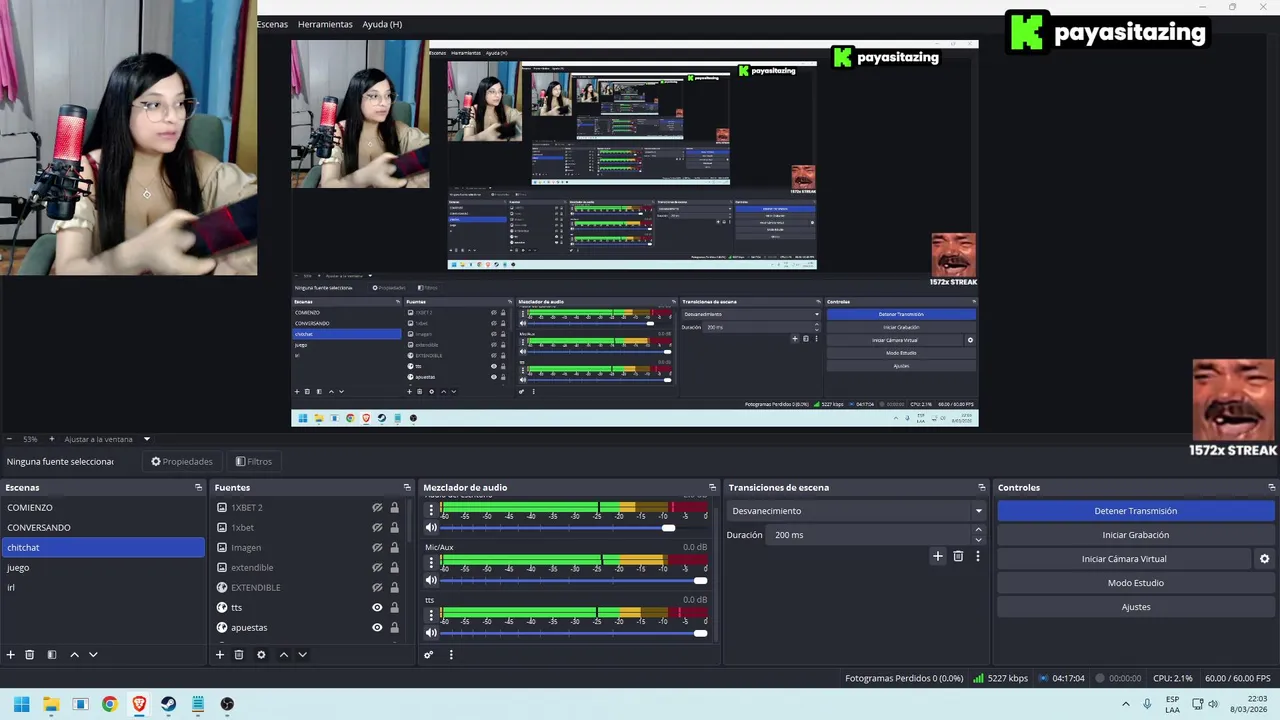
Task: Move scene up in Escenas list
Action: click(x=74, y=655)
